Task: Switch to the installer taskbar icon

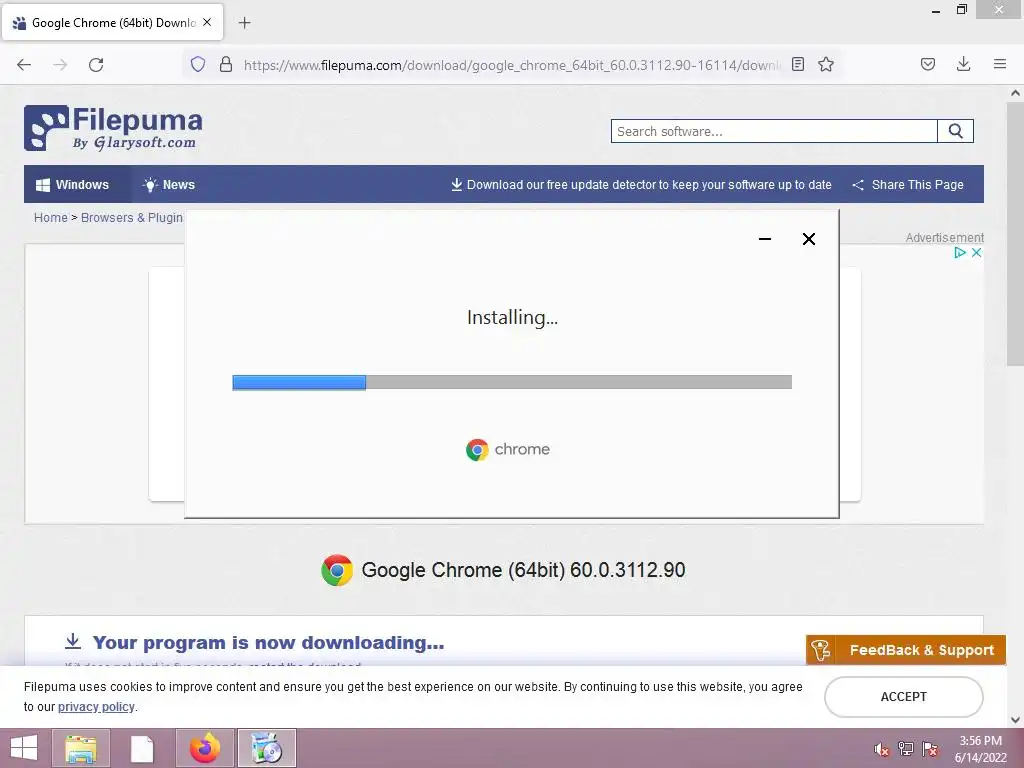Action: (x=266, y=748)
